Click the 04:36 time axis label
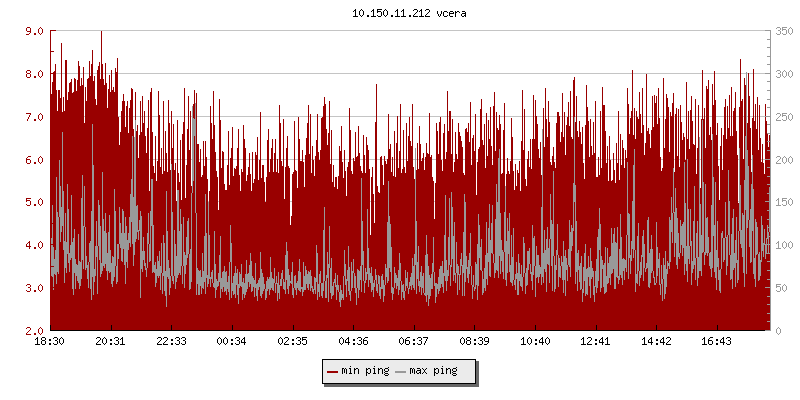 [353, 342]
